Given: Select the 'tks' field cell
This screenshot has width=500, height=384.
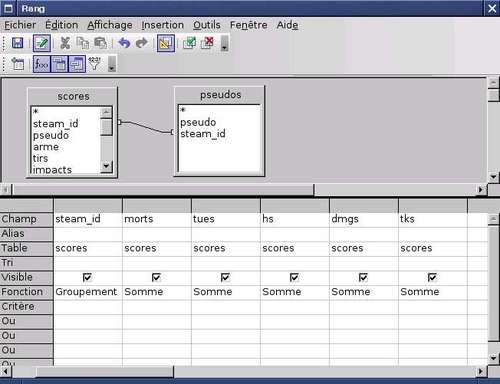Looking at the screenshot, I should (433, 219).
